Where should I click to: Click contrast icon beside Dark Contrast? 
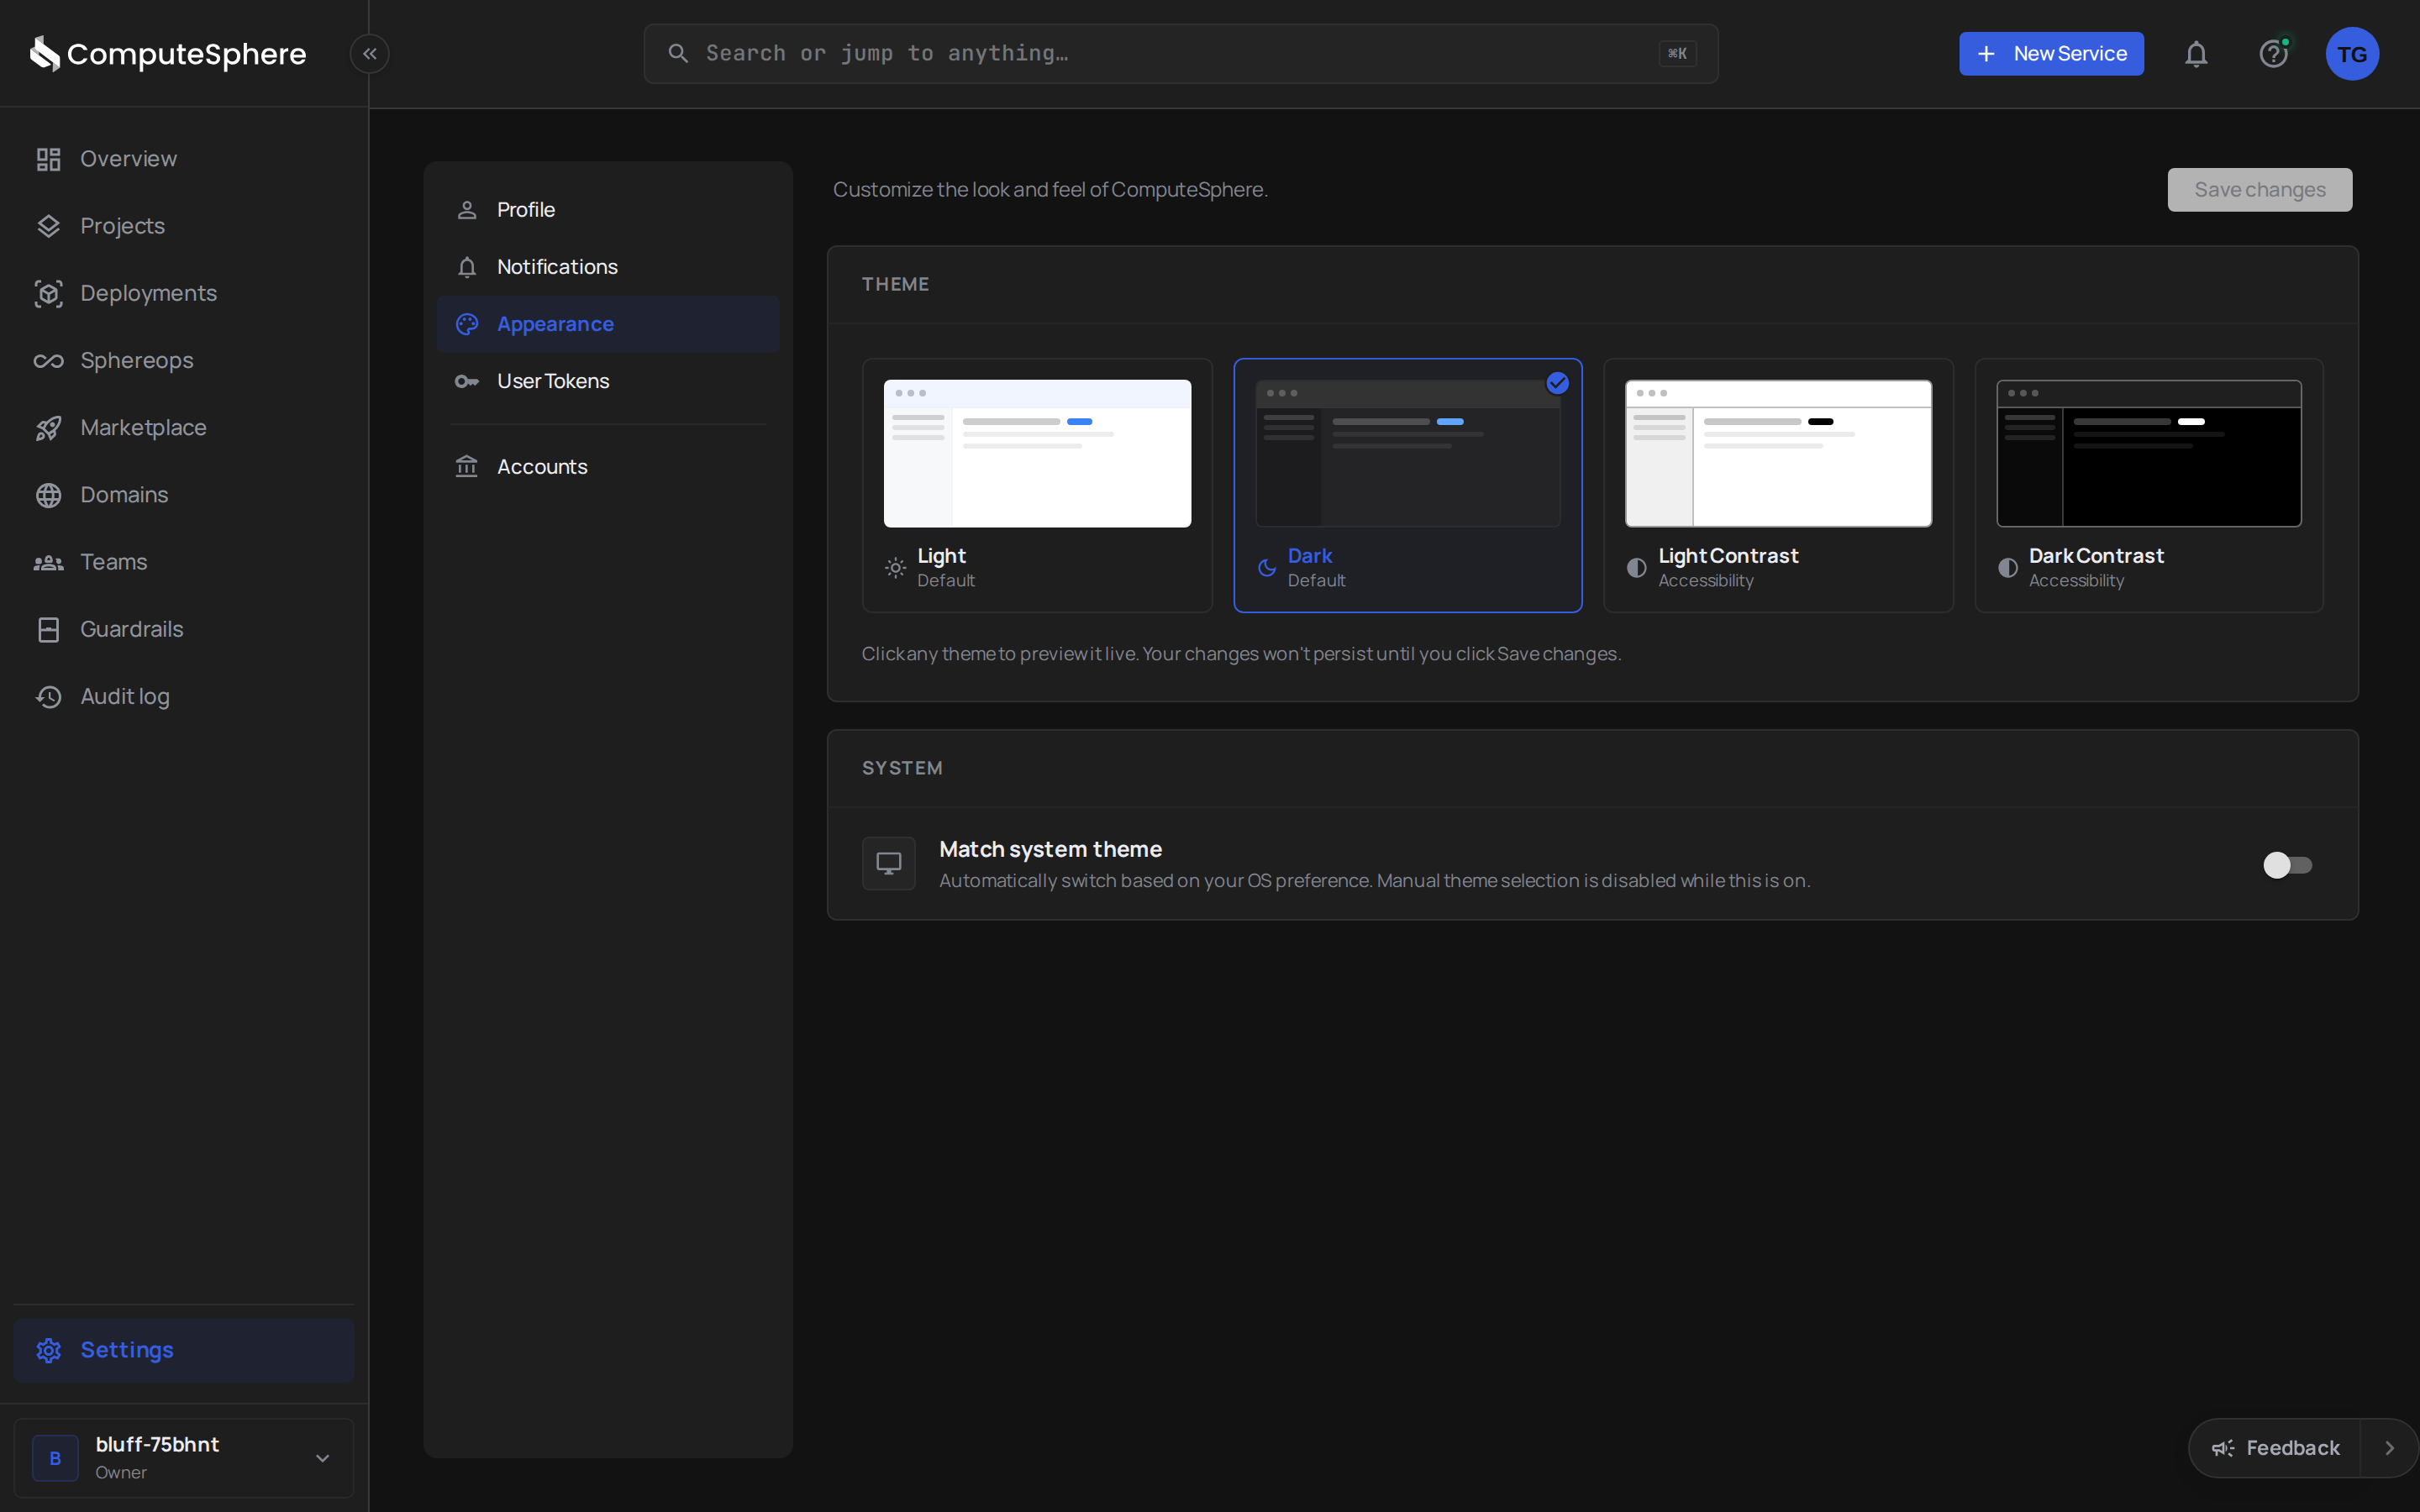[2007, 568]
